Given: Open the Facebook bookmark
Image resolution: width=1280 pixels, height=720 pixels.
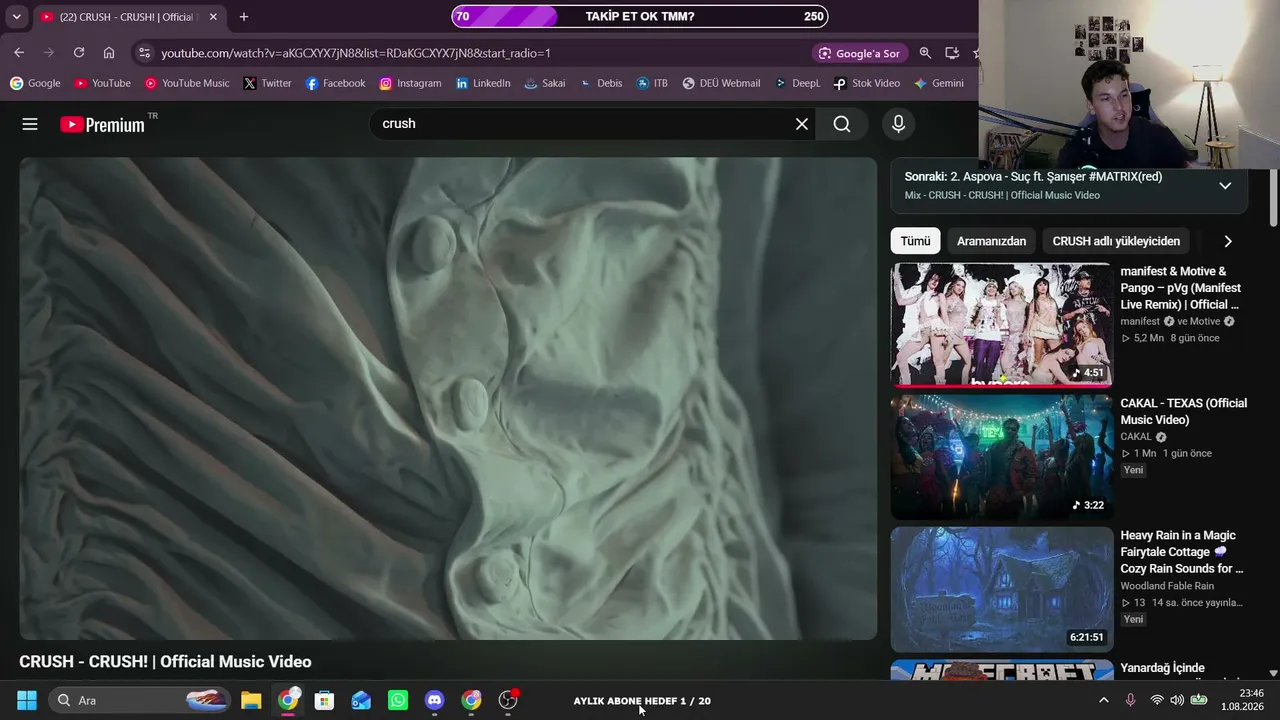Looking at the screenshot, I should (336, 83).
